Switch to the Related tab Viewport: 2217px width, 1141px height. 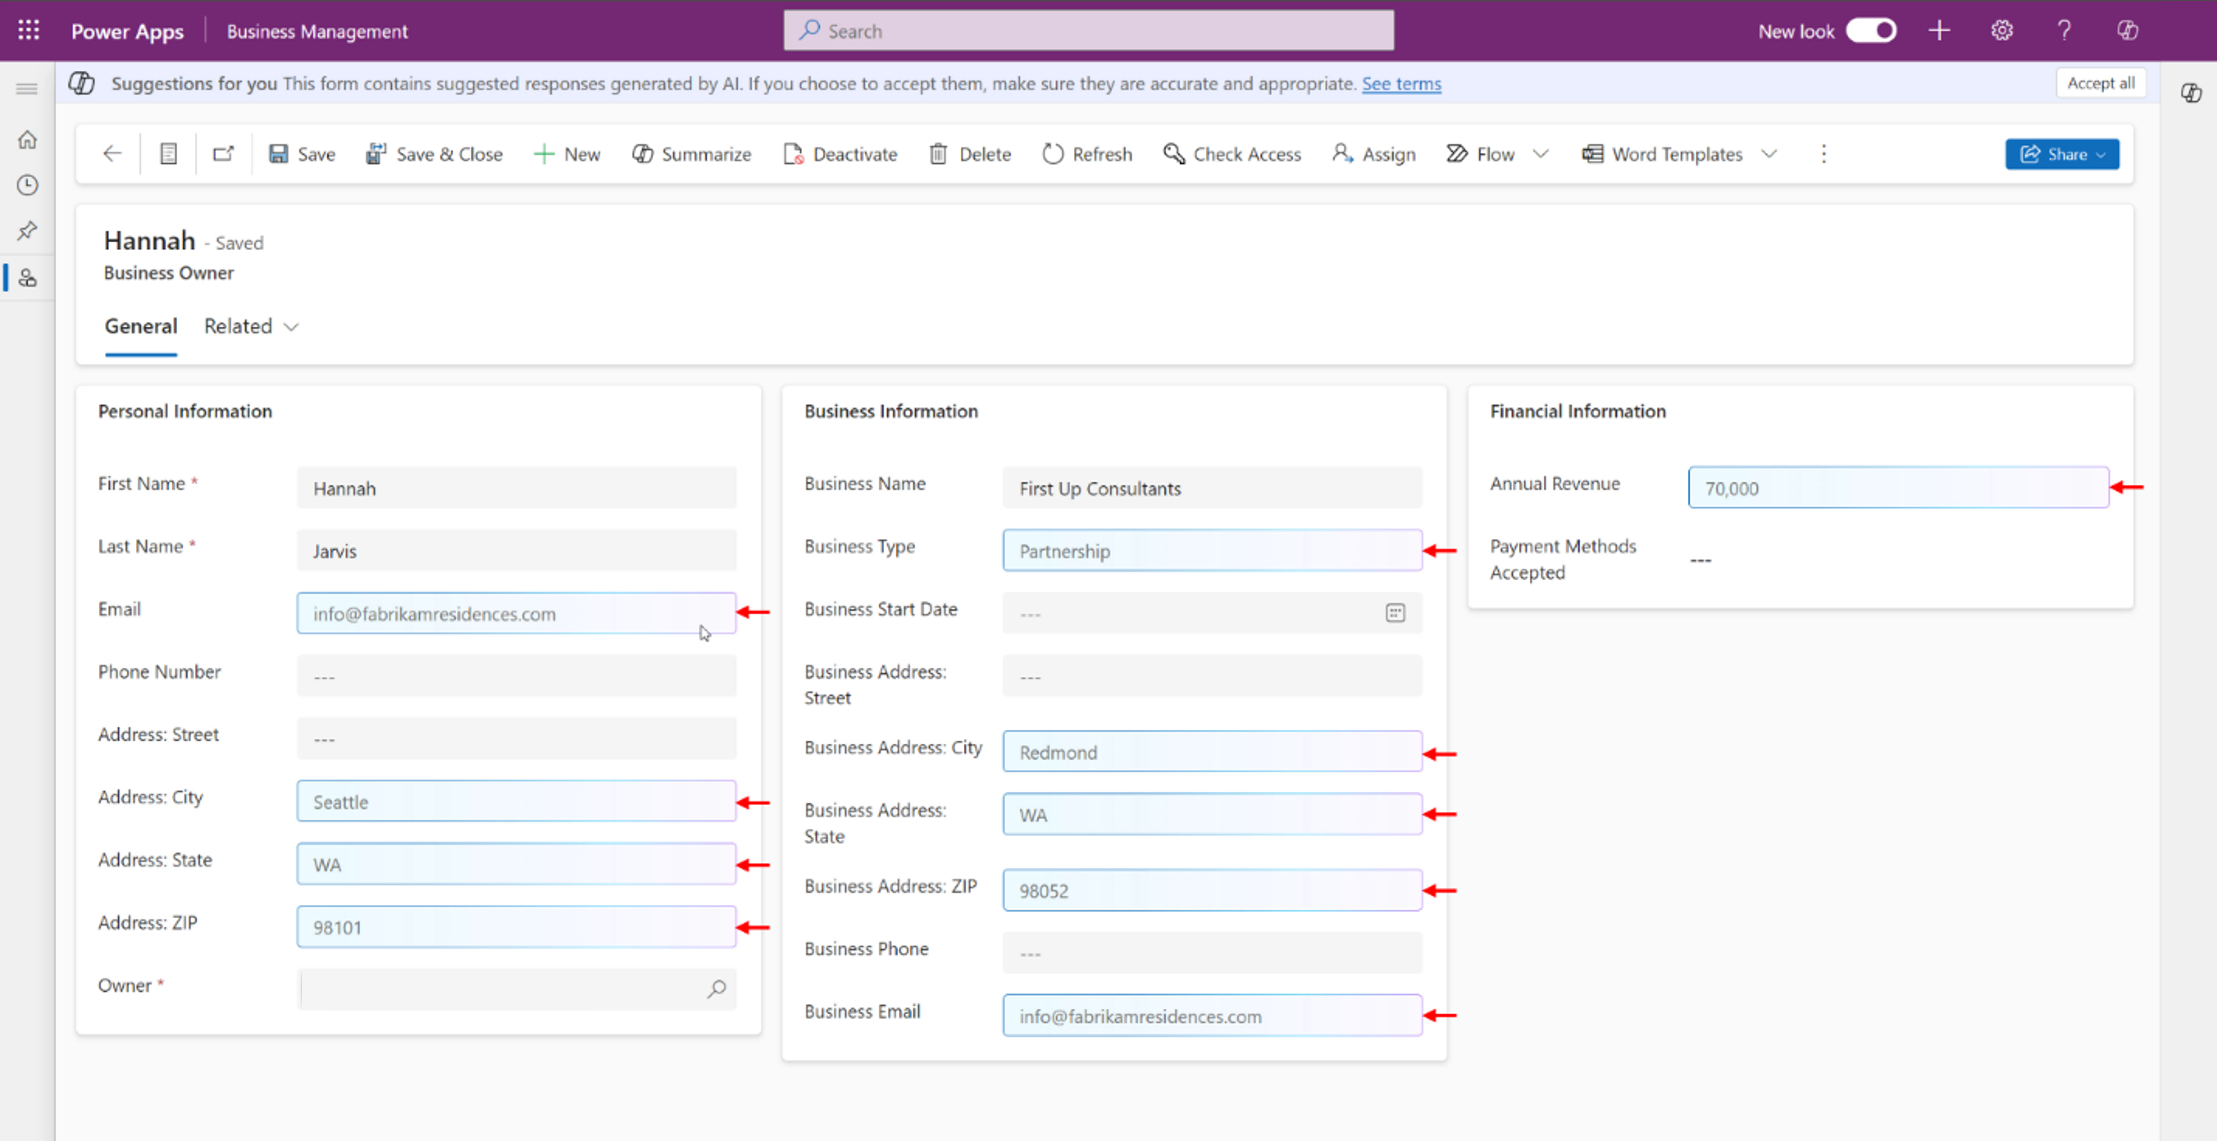tap(247, 325)
